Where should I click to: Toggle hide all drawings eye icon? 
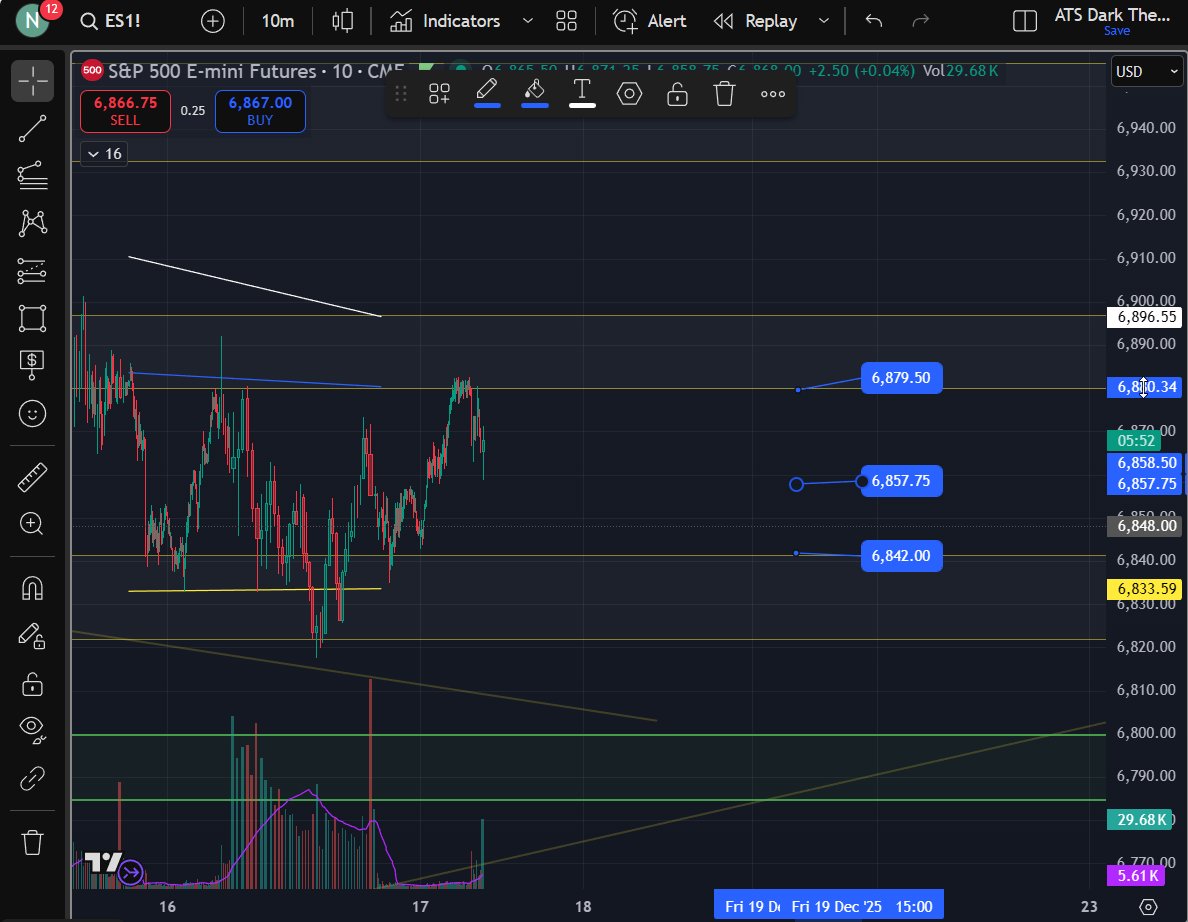pos(32,729)
